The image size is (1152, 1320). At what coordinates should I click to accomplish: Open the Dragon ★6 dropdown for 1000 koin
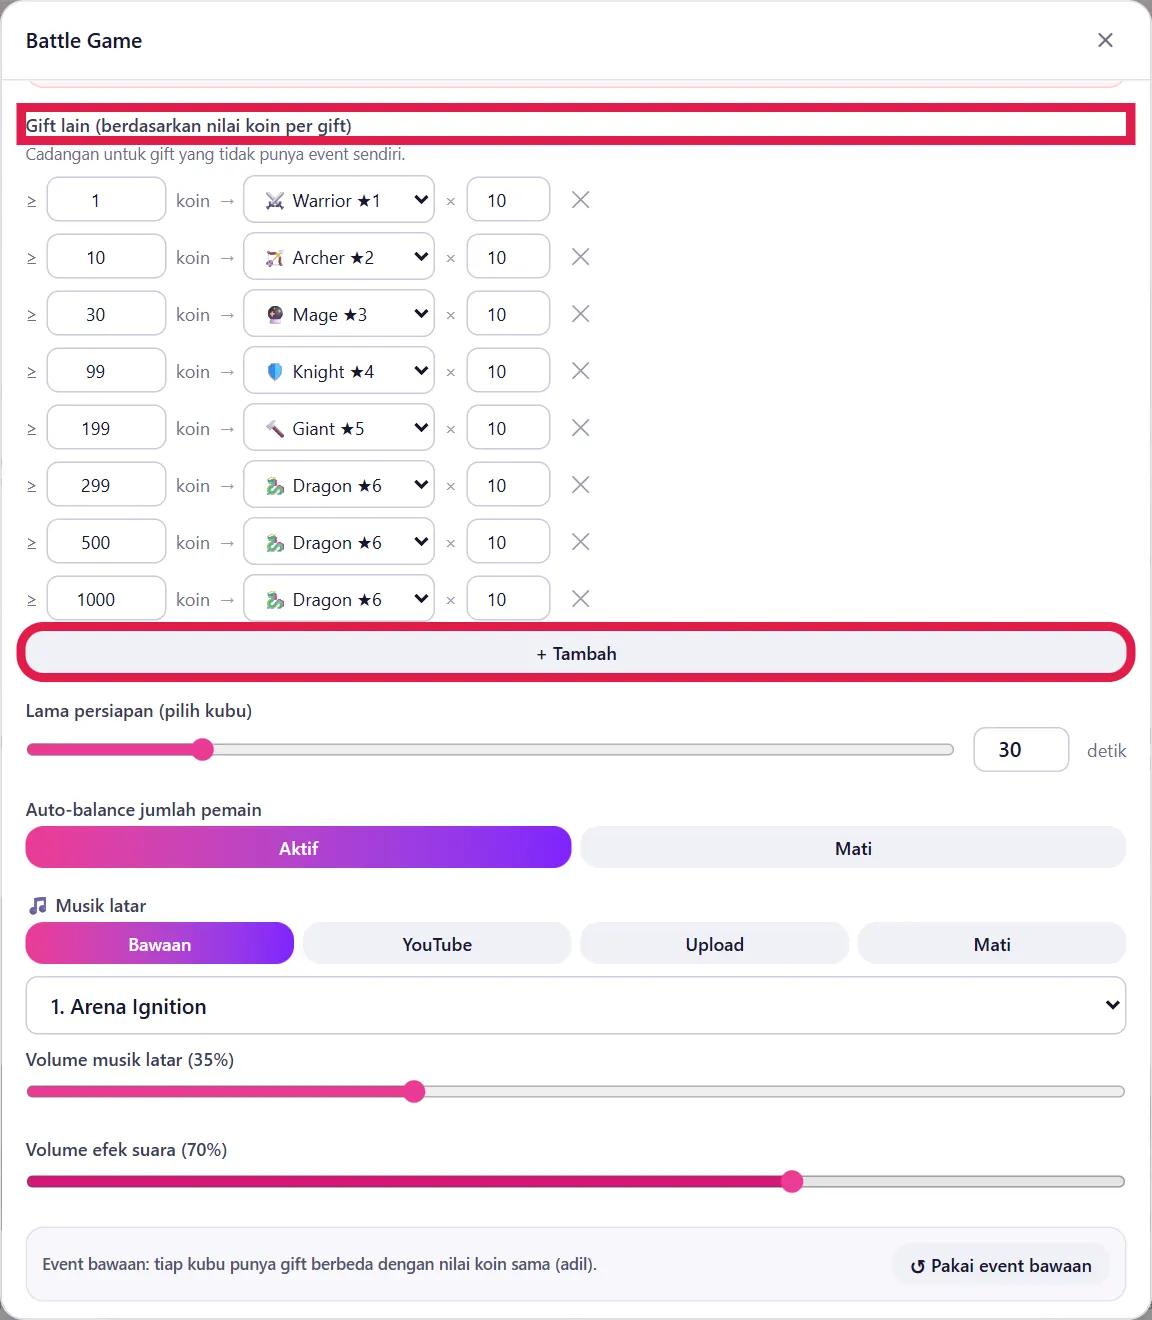[x=339, y=599]
